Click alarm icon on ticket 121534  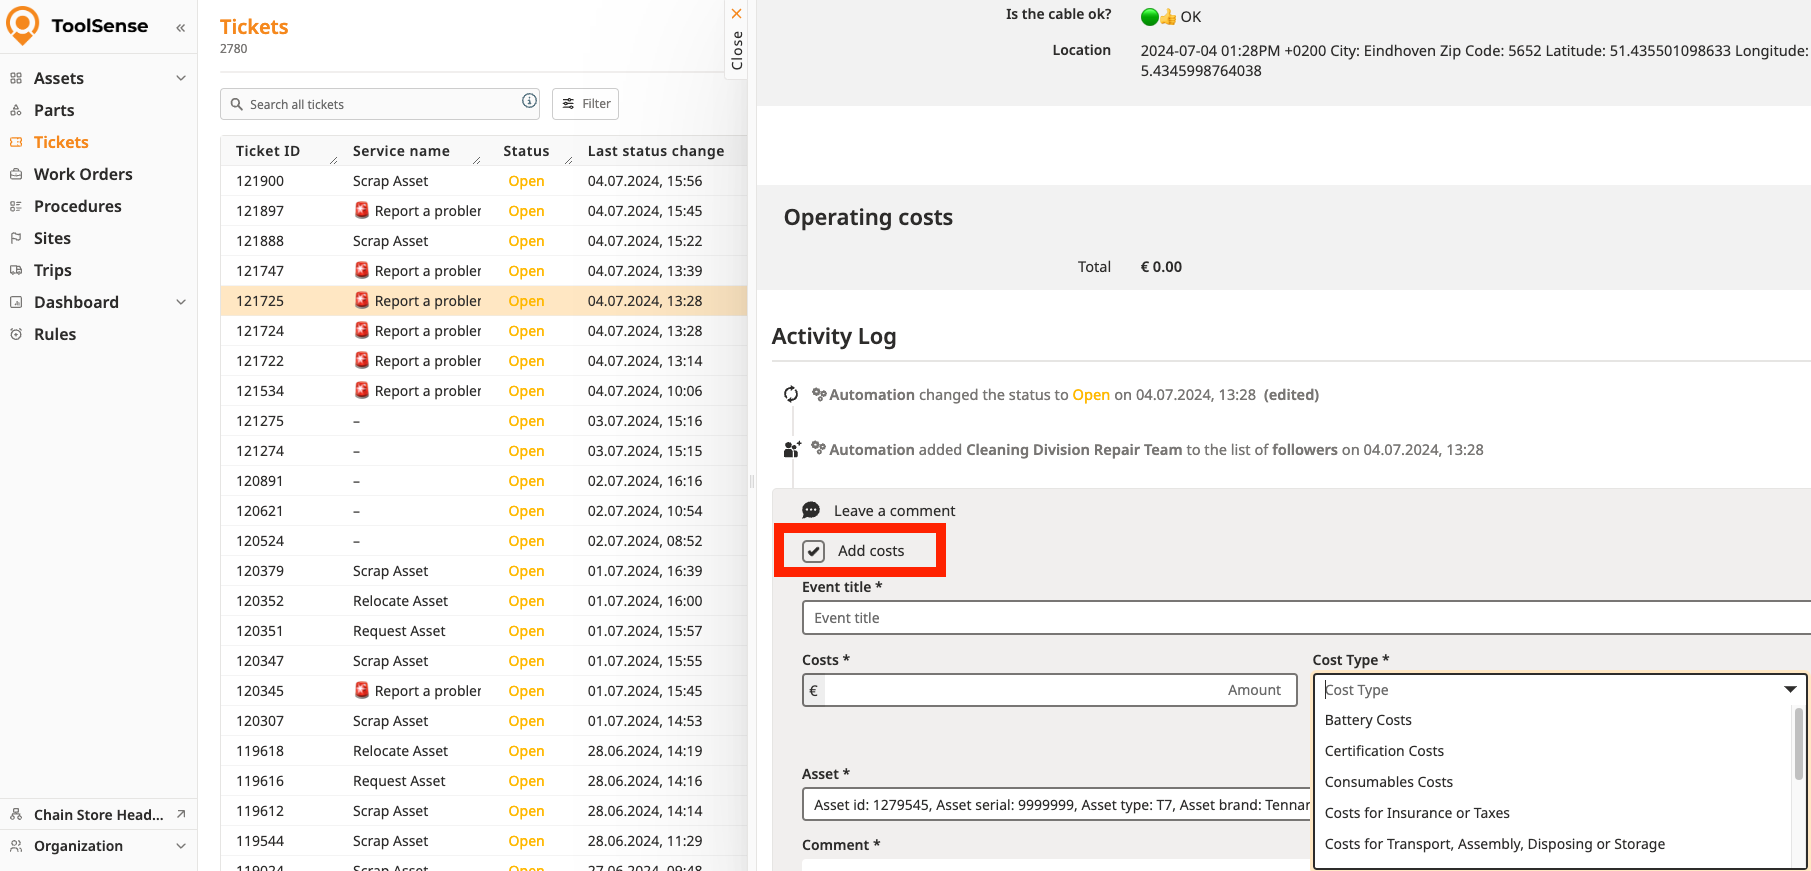tap(362, 391)
